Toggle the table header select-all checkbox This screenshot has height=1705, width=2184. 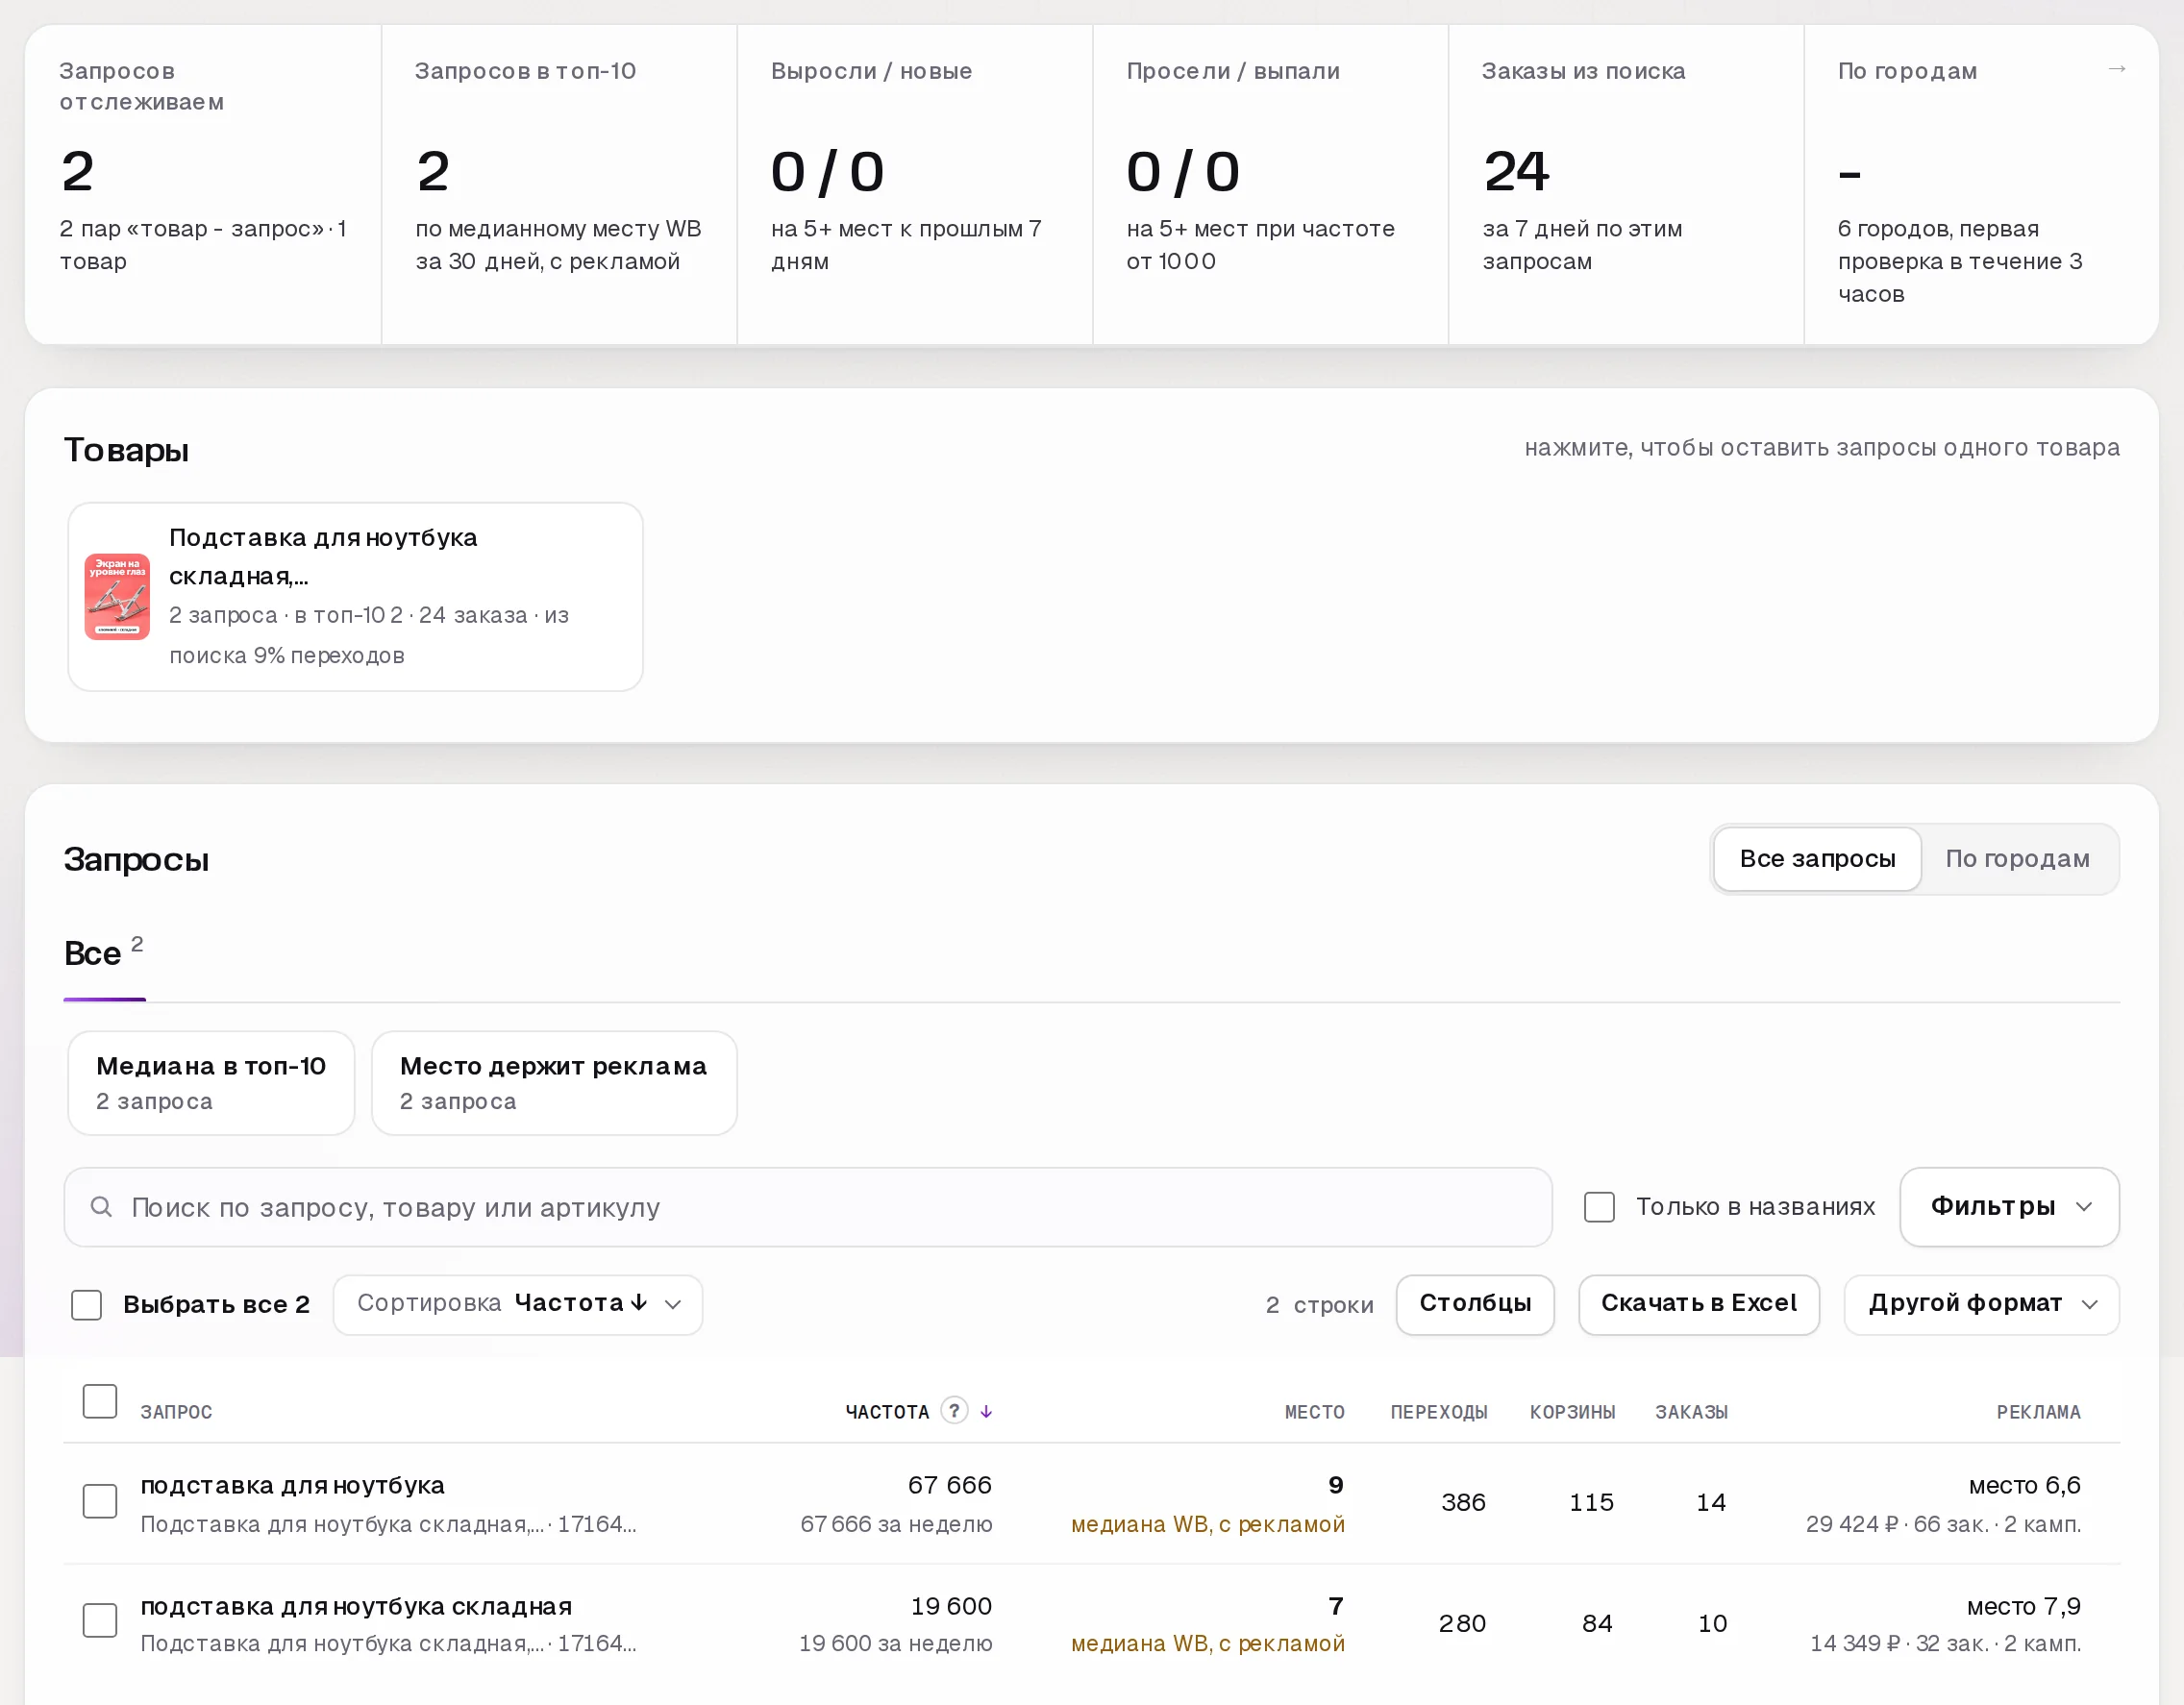[100, 1401]
